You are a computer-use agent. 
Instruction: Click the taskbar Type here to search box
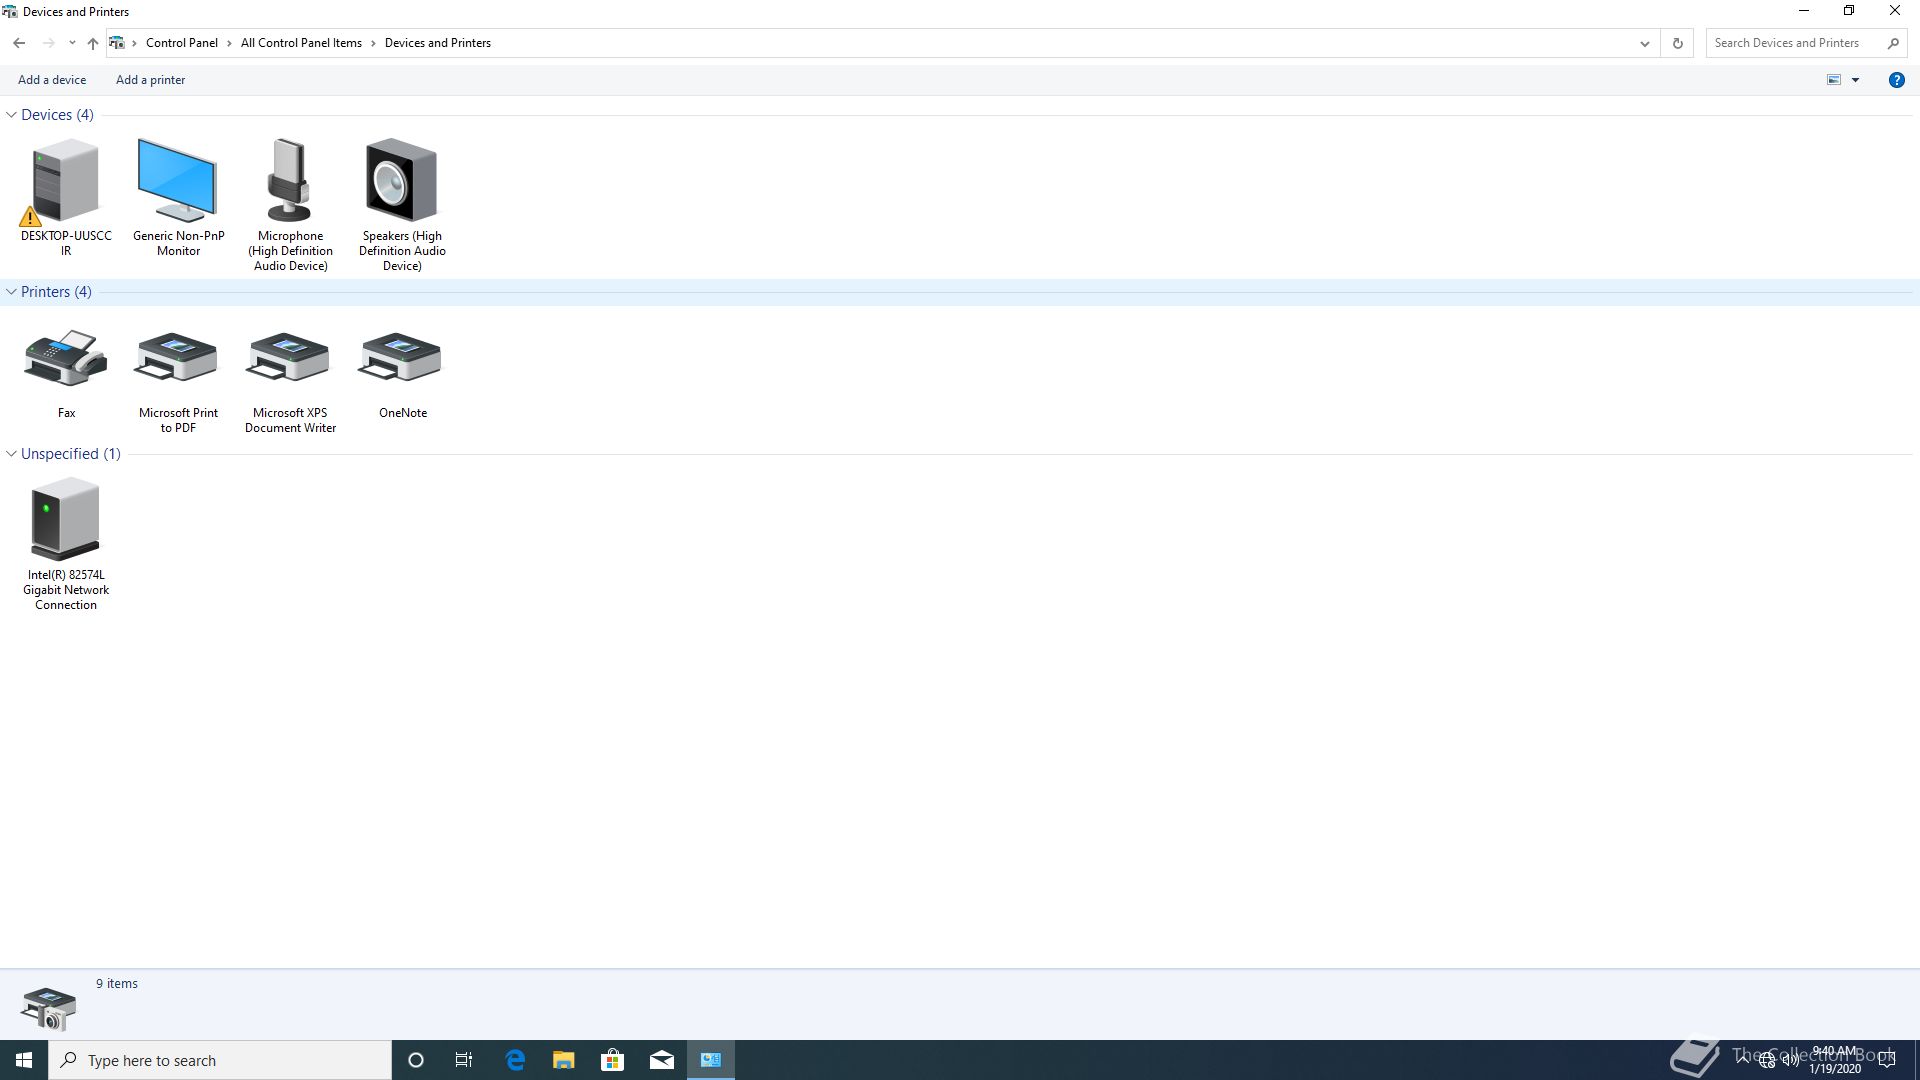click(x=220, y=1060)
